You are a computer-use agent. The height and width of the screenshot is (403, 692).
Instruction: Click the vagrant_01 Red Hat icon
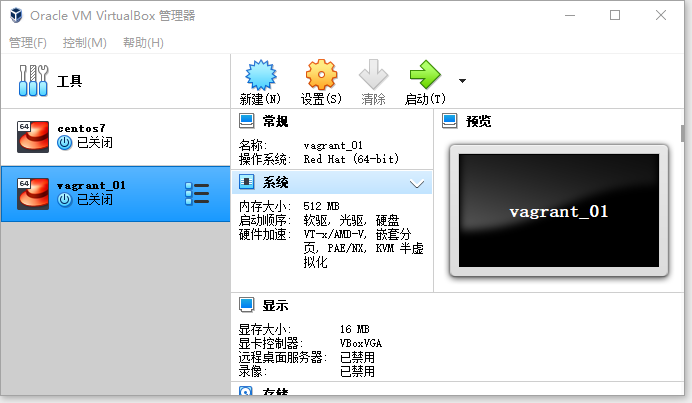coord(33,194)
